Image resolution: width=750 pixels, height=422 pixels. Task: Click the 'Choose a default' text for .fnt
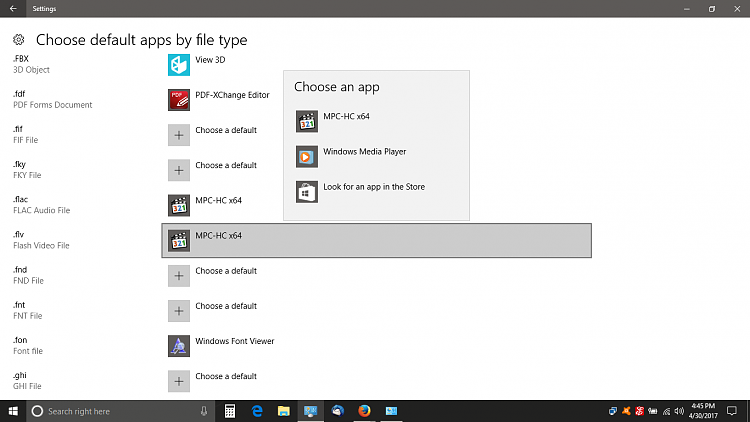226,306
